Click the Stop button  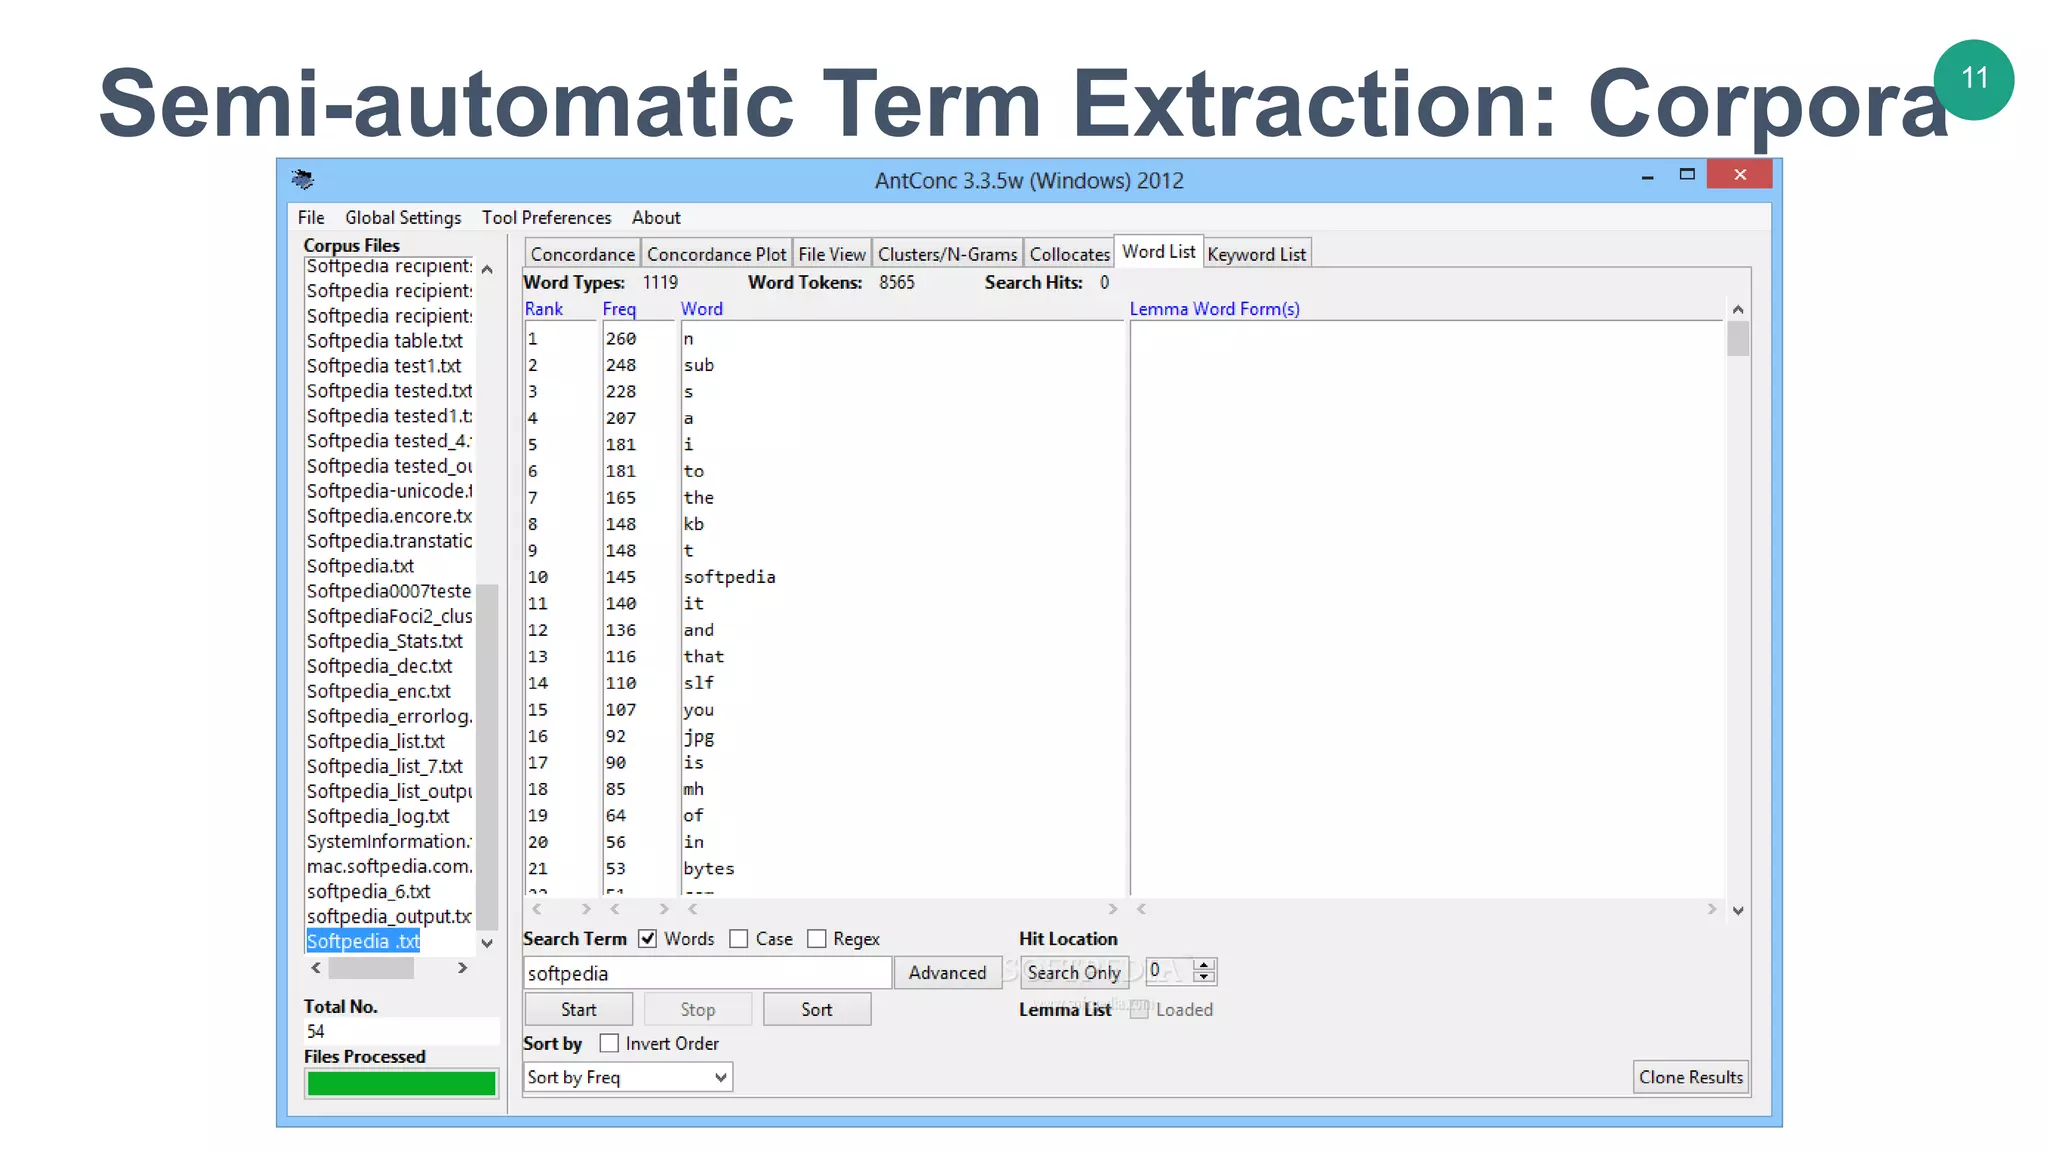697,1009
